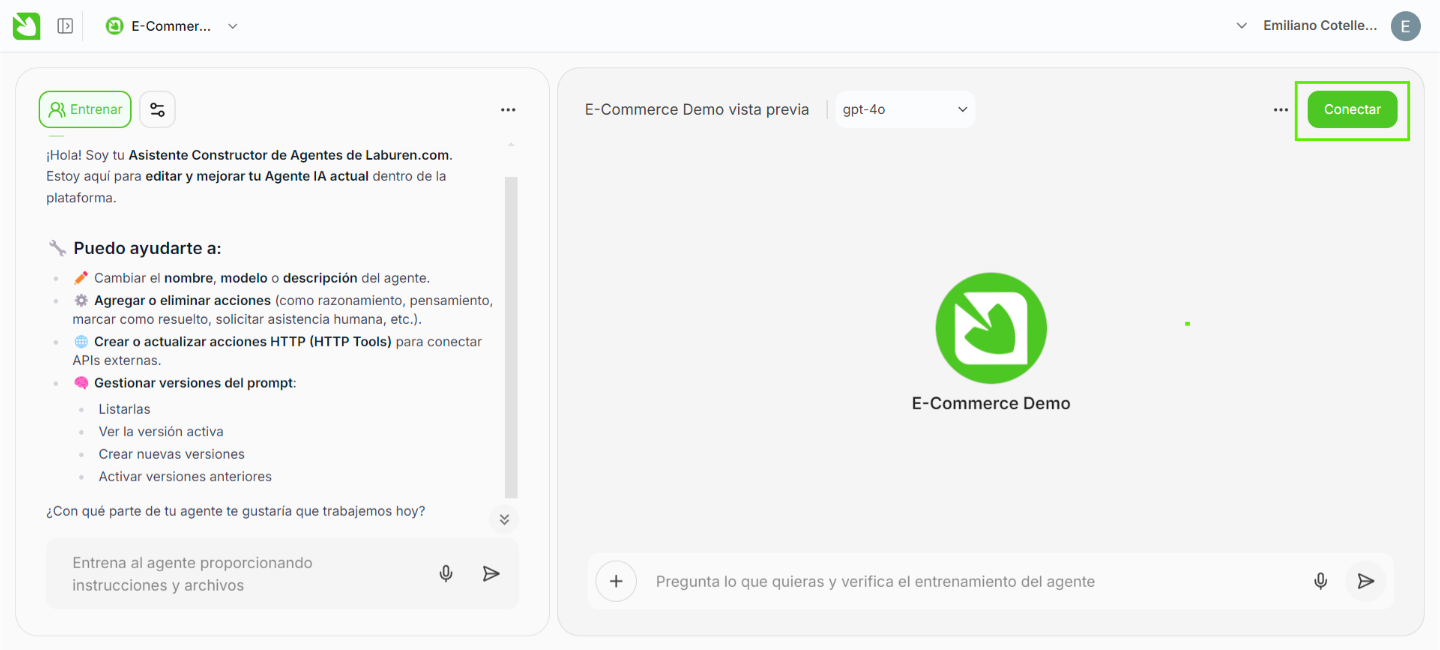Select the Entrenar tab
This screenshot has width=1440, height=650.
tap(85, 110)
